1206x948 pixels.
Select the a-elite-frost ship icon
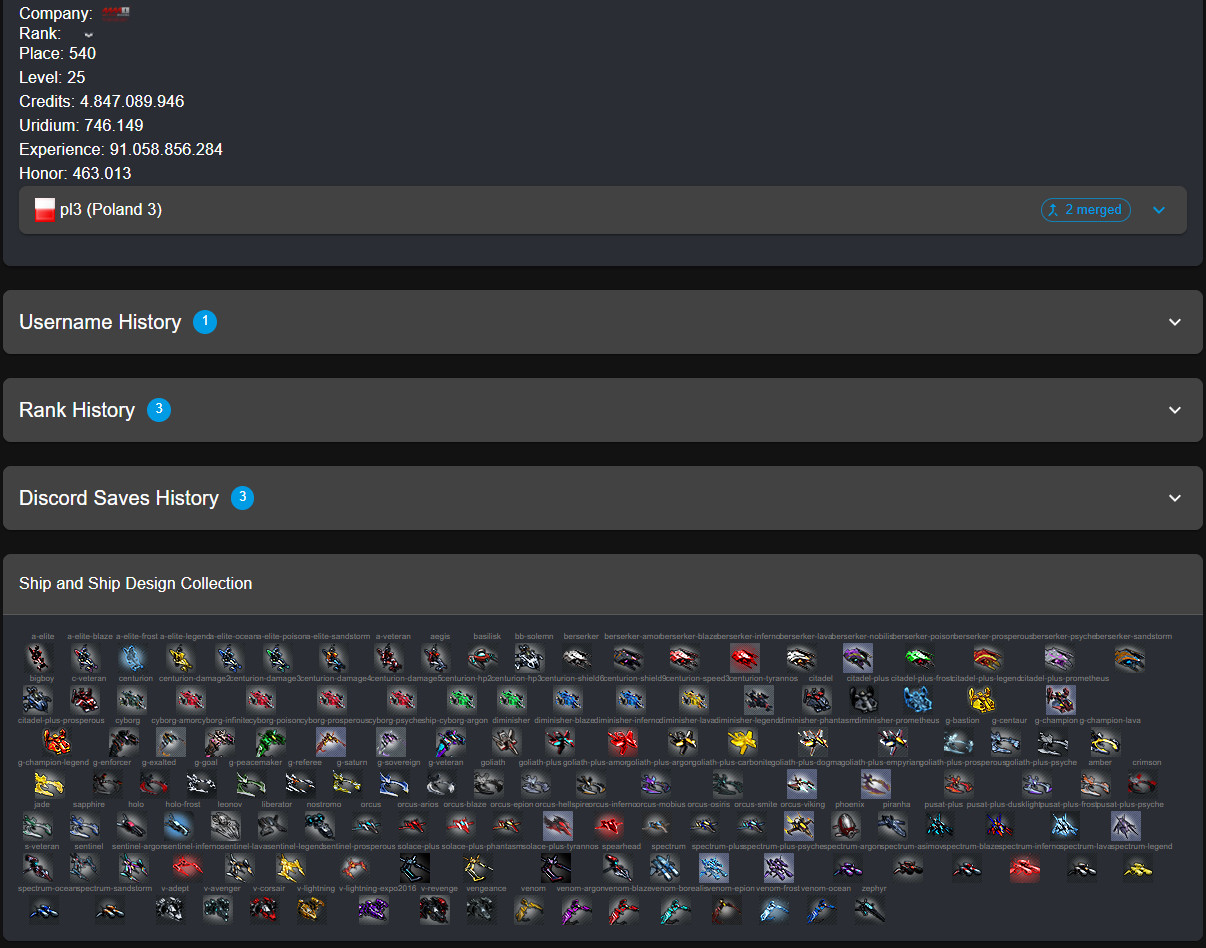tap(134, 657)
